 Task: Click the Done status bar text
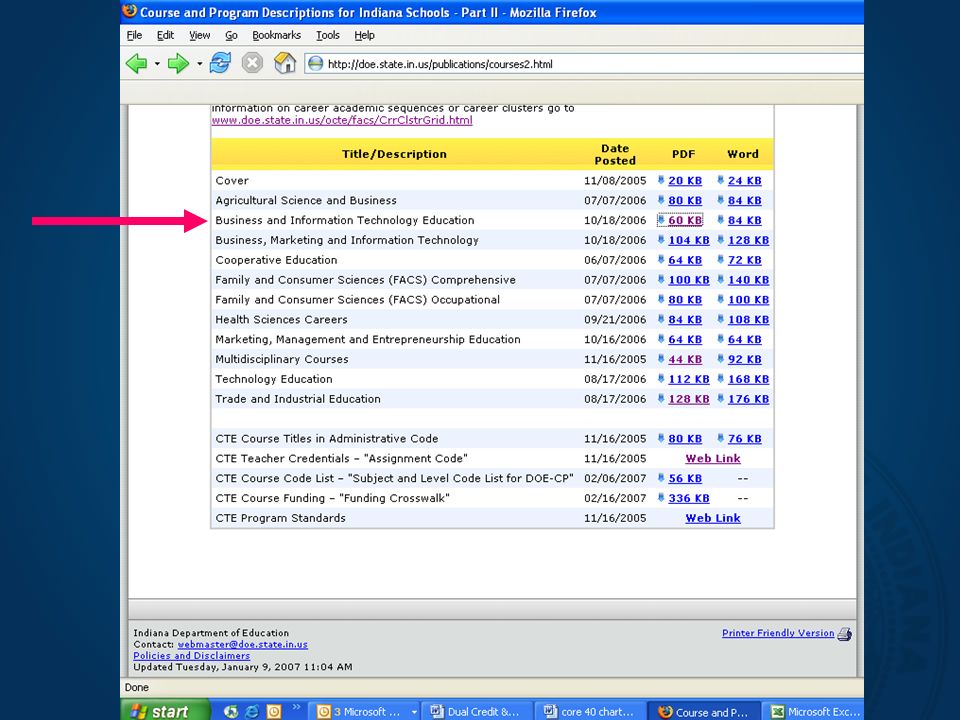[x=137, y=688]
